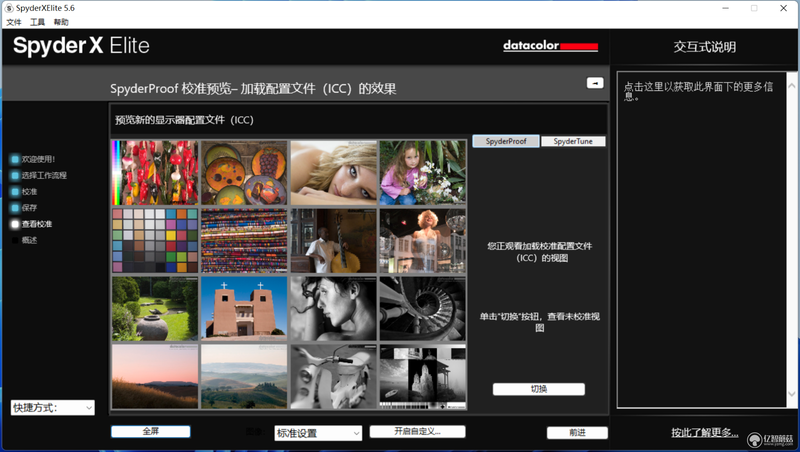Select the color checker chart thumbnail

click(x=155, y=241)
